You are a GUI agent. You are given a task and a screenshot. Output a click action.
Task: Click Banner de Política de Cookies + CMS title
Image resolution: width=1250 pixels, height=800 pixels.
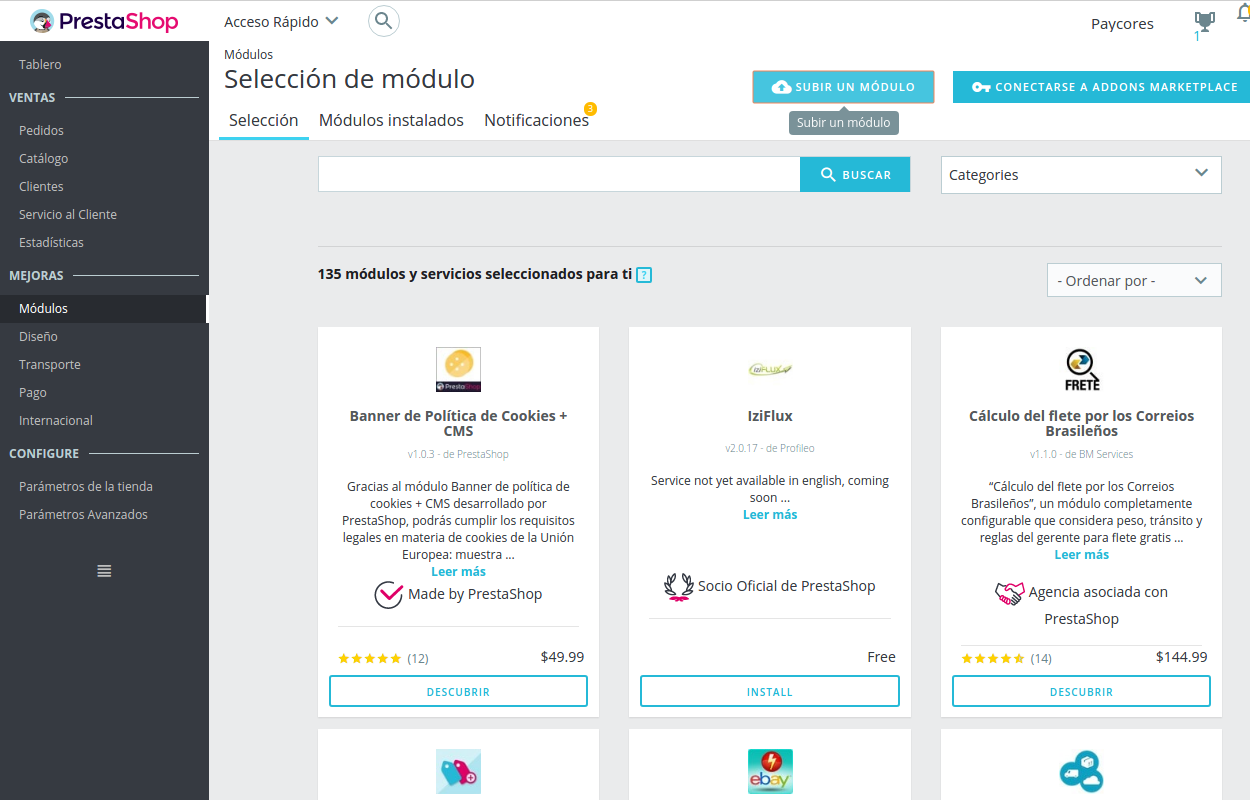point(458,423)
